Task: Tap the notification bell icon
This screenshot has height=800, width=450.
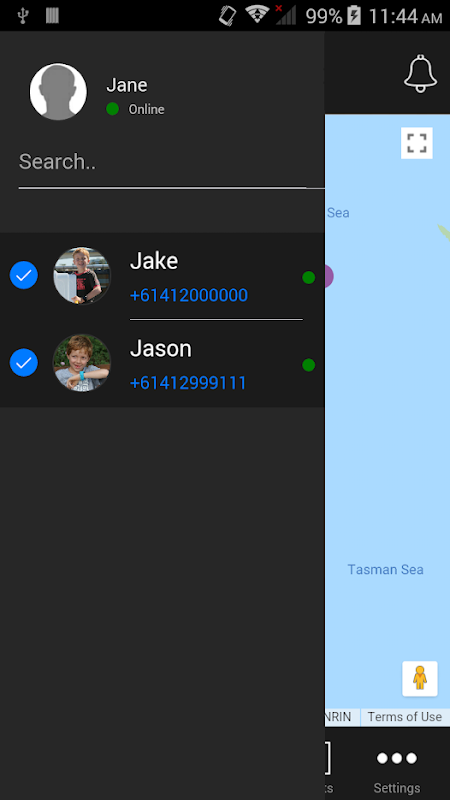Action: [x=420, y=73]
